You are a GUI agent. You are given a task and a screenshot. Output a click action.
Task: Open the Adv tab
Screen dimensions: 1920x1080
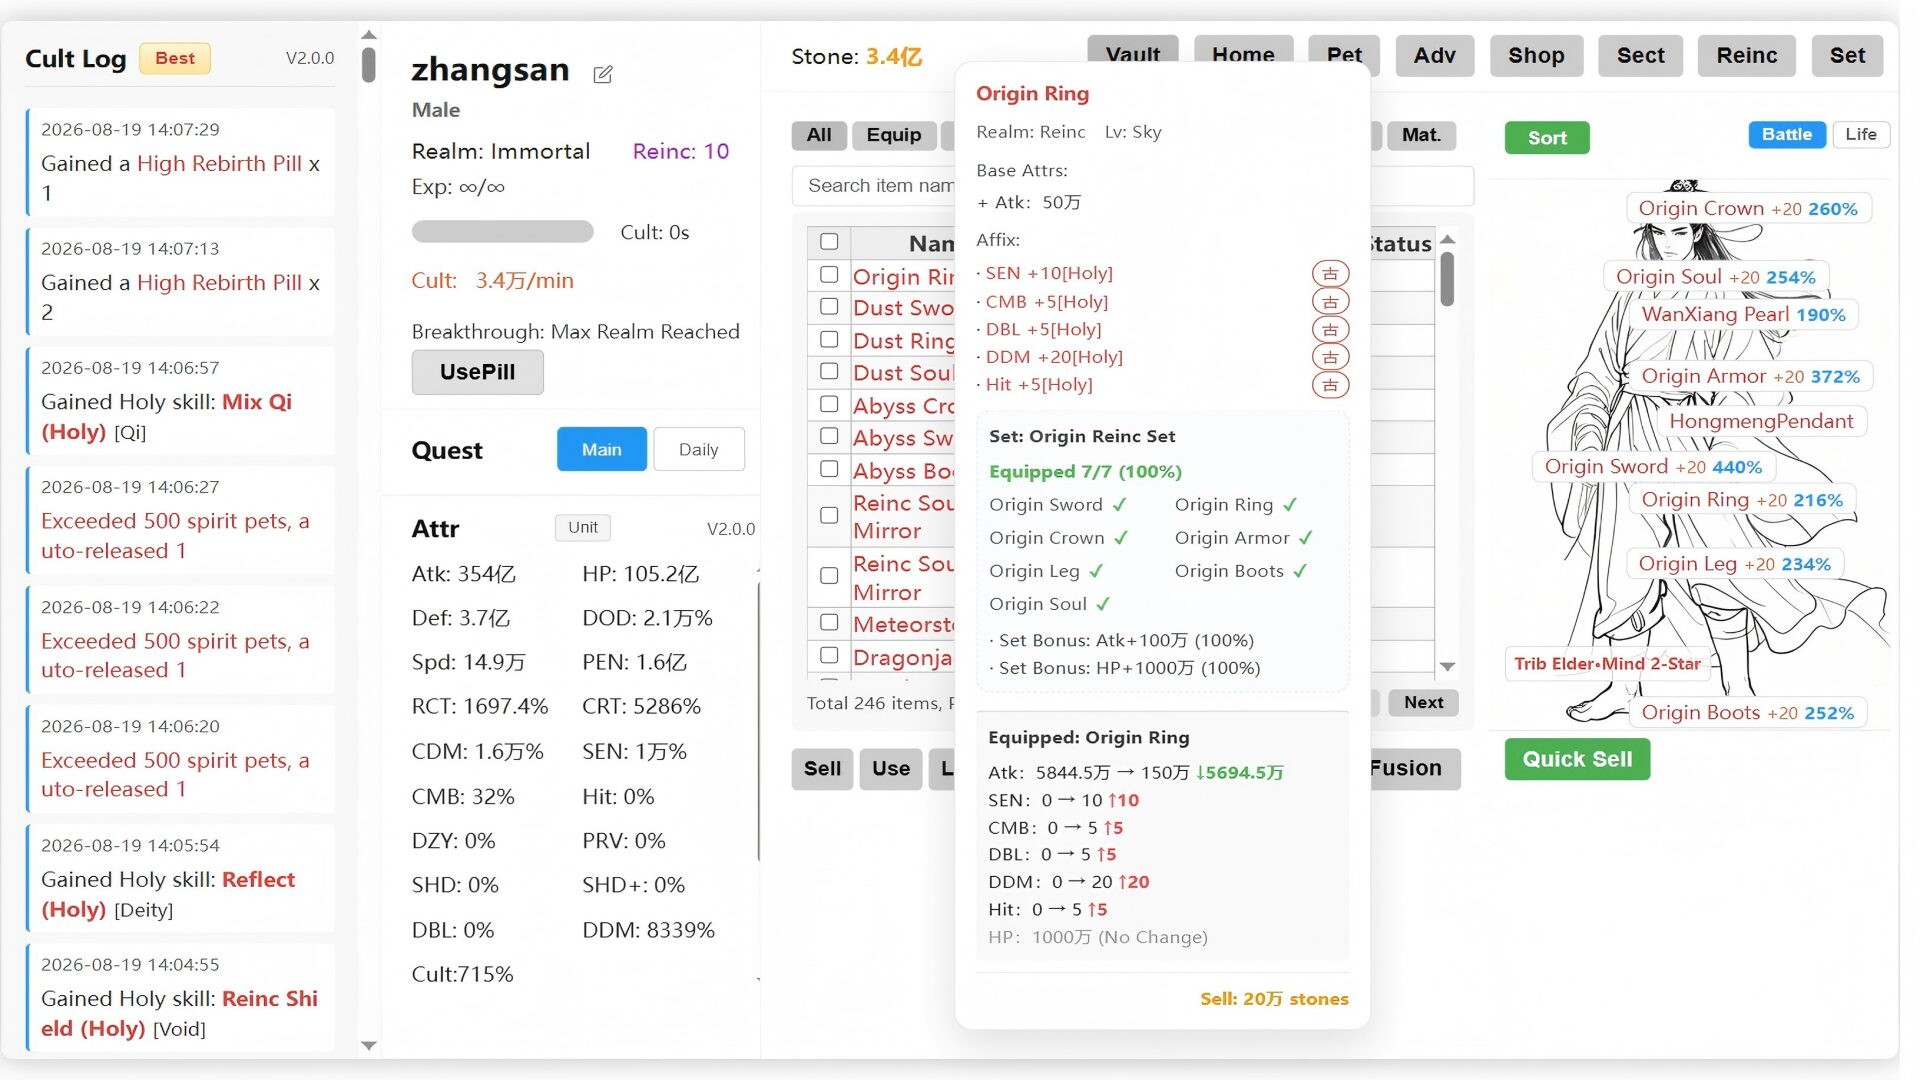point(1434,56)
